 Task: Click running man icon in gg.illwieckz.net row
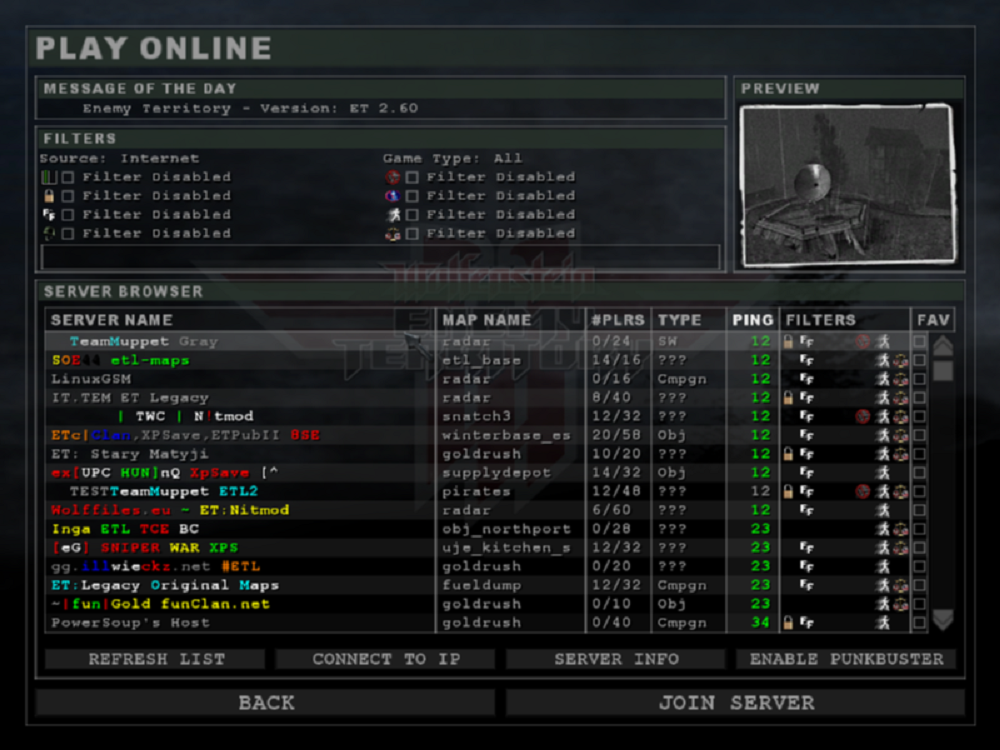pos(883,566)
